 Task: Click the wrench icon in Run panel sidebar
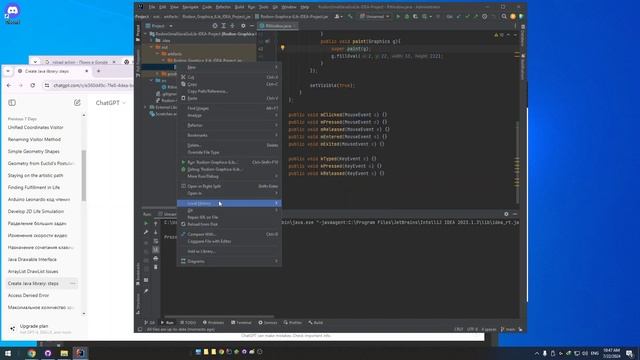click(146, 232)
